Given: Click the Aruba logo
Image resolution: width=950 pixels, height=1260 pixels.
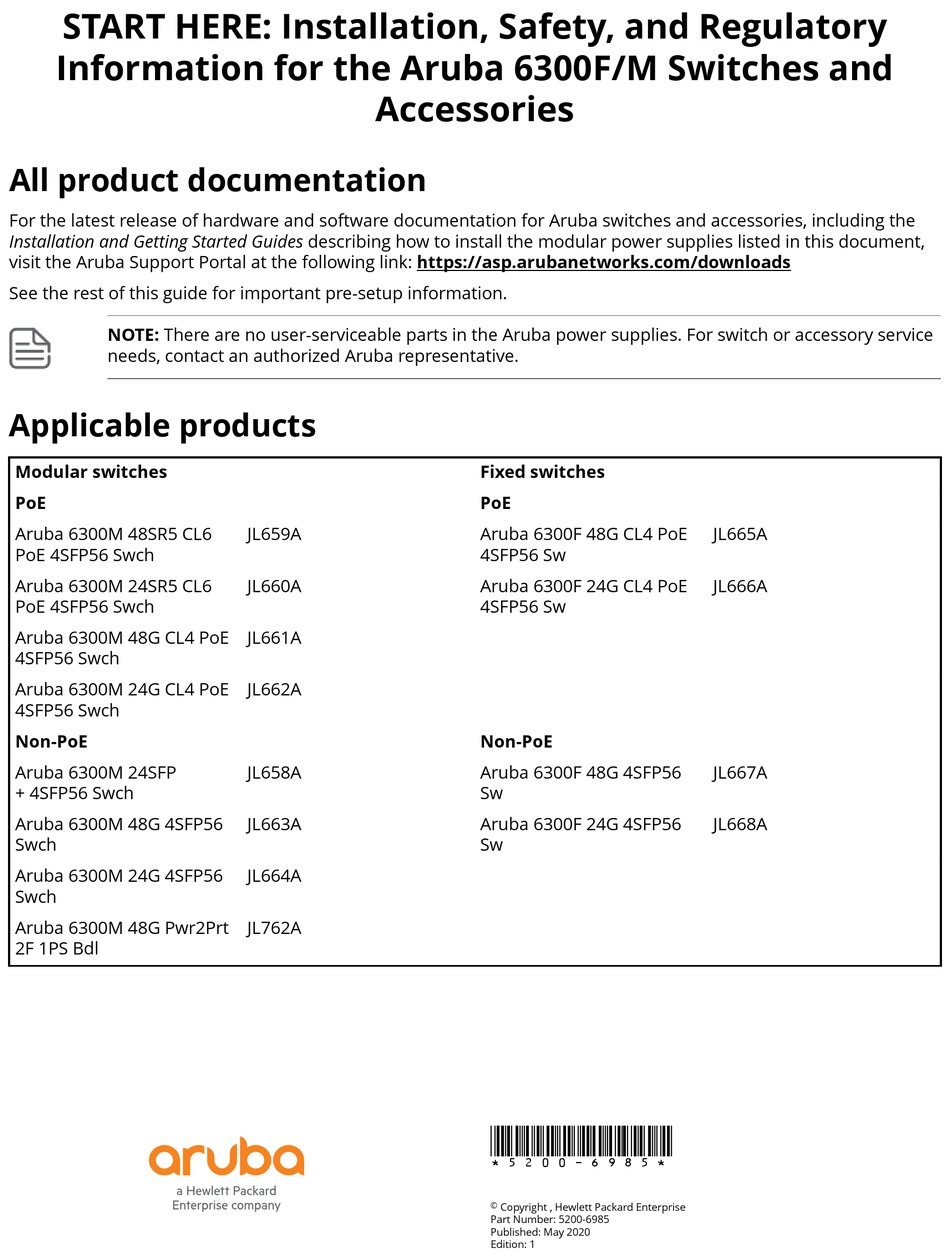Looking at the screenshot, I should [x=226, y=1157].
